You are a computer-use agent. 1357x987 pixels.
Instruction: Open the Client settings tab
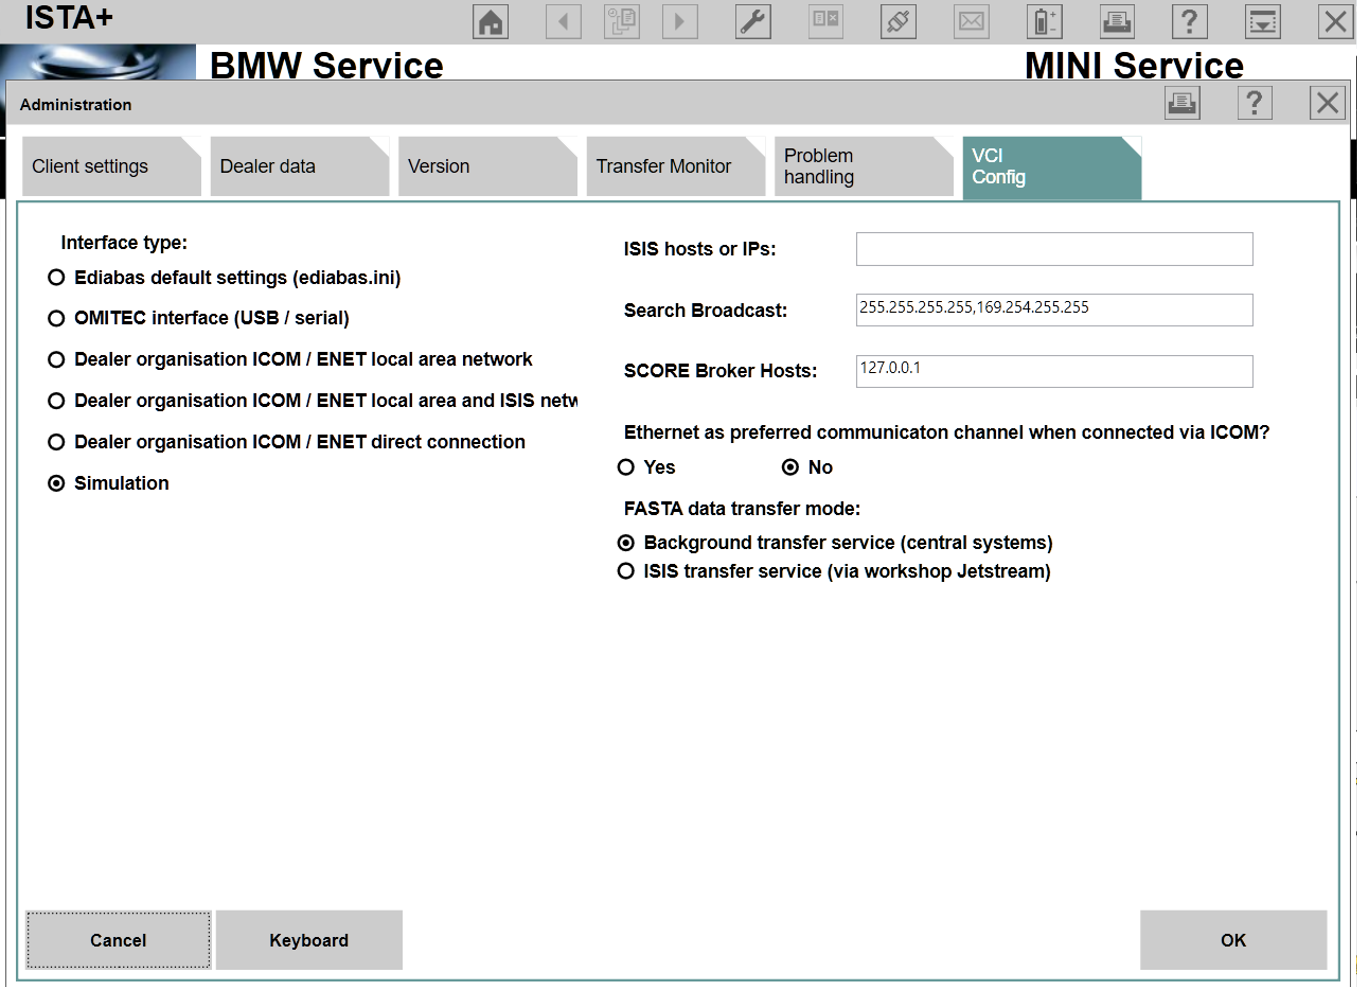click(110, 167)
